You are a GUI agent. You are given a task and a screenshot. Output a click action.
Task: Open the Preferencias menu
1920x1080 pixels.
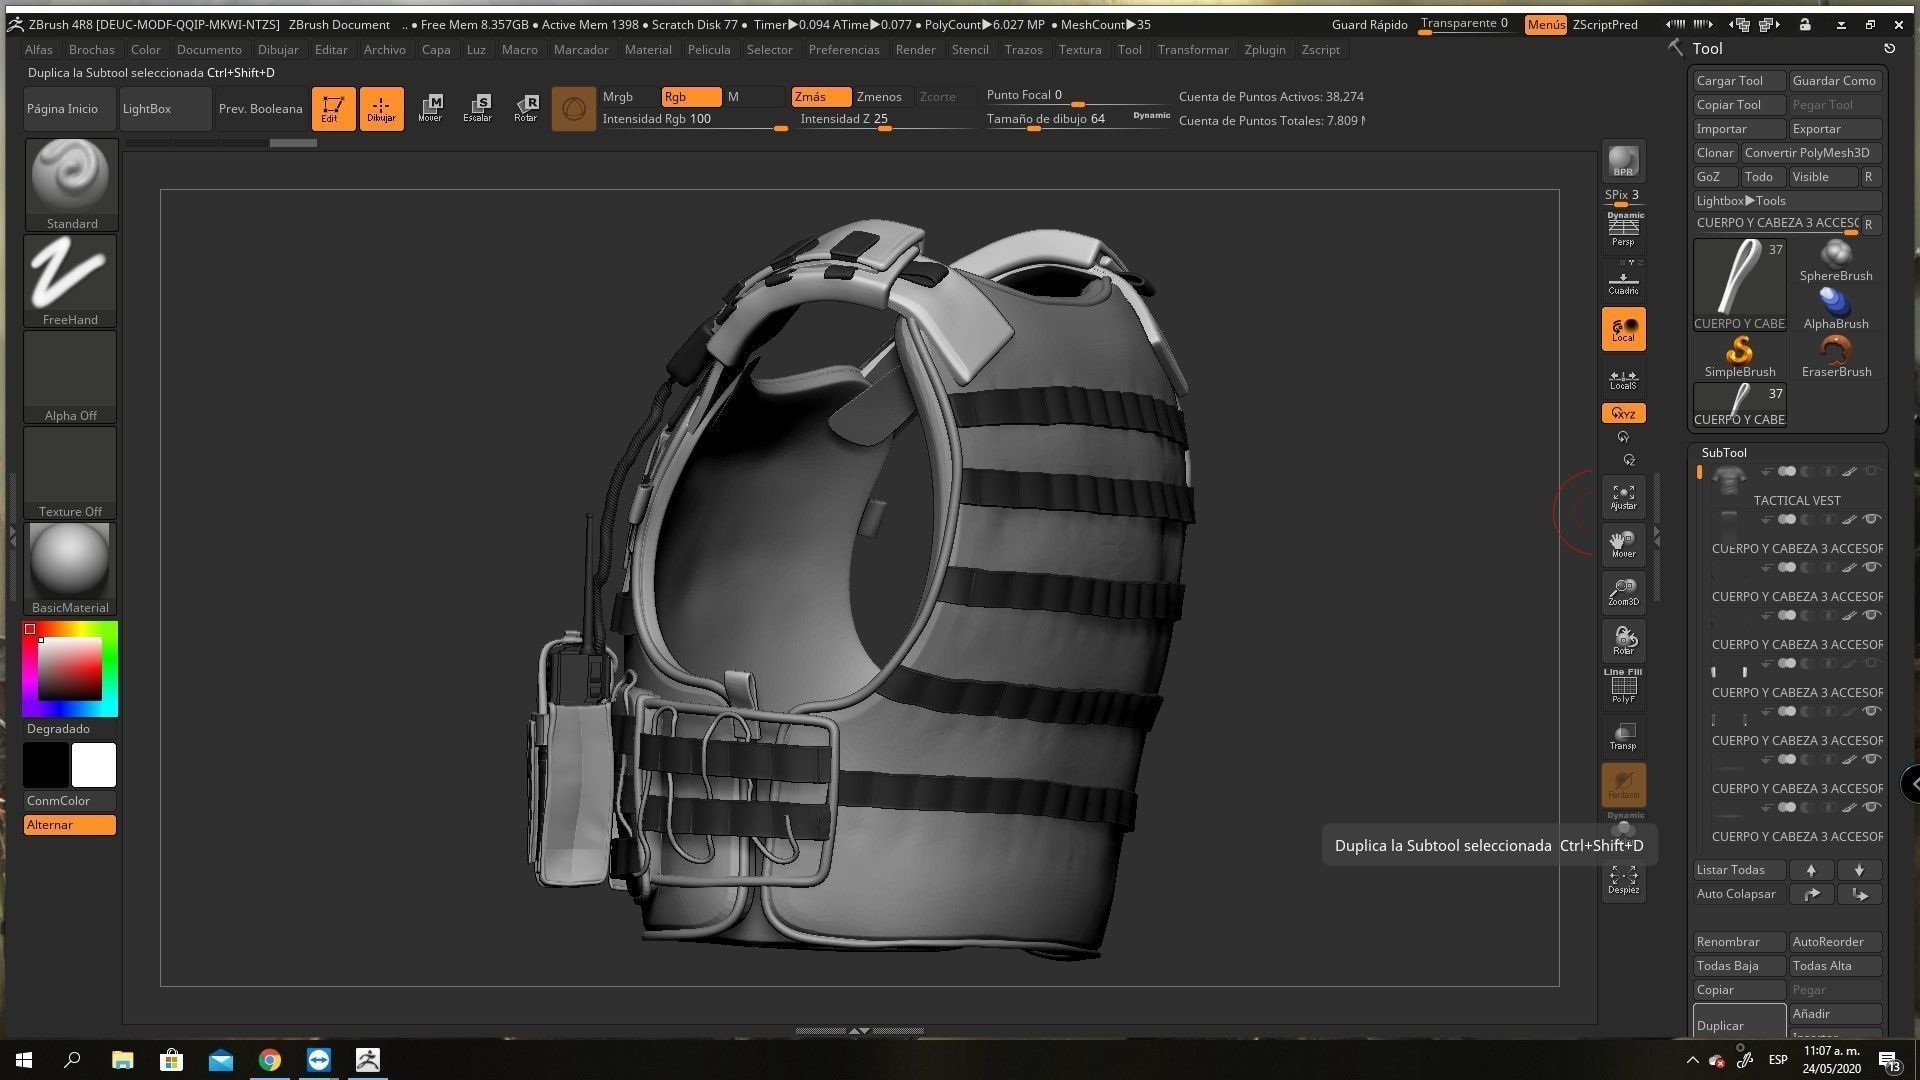[844, 49]
